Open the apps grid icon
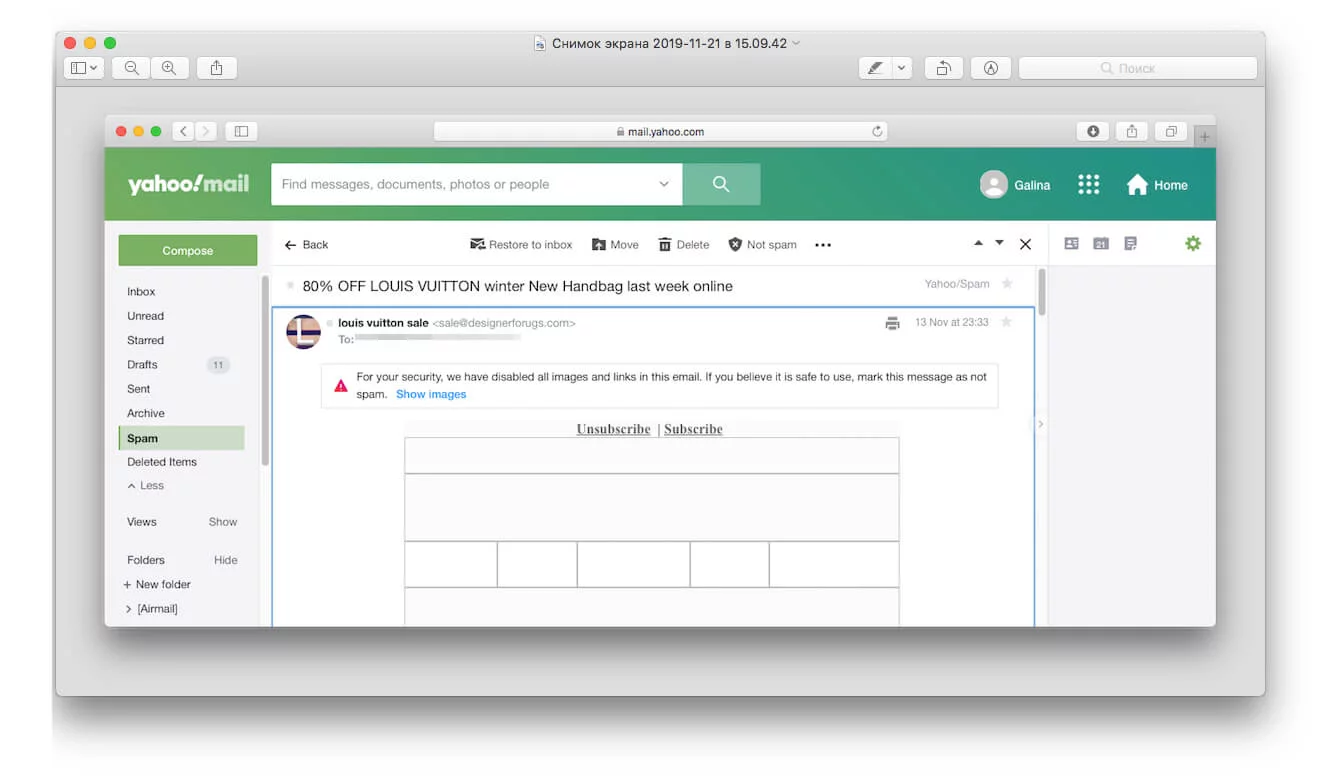 (1088, 184)
